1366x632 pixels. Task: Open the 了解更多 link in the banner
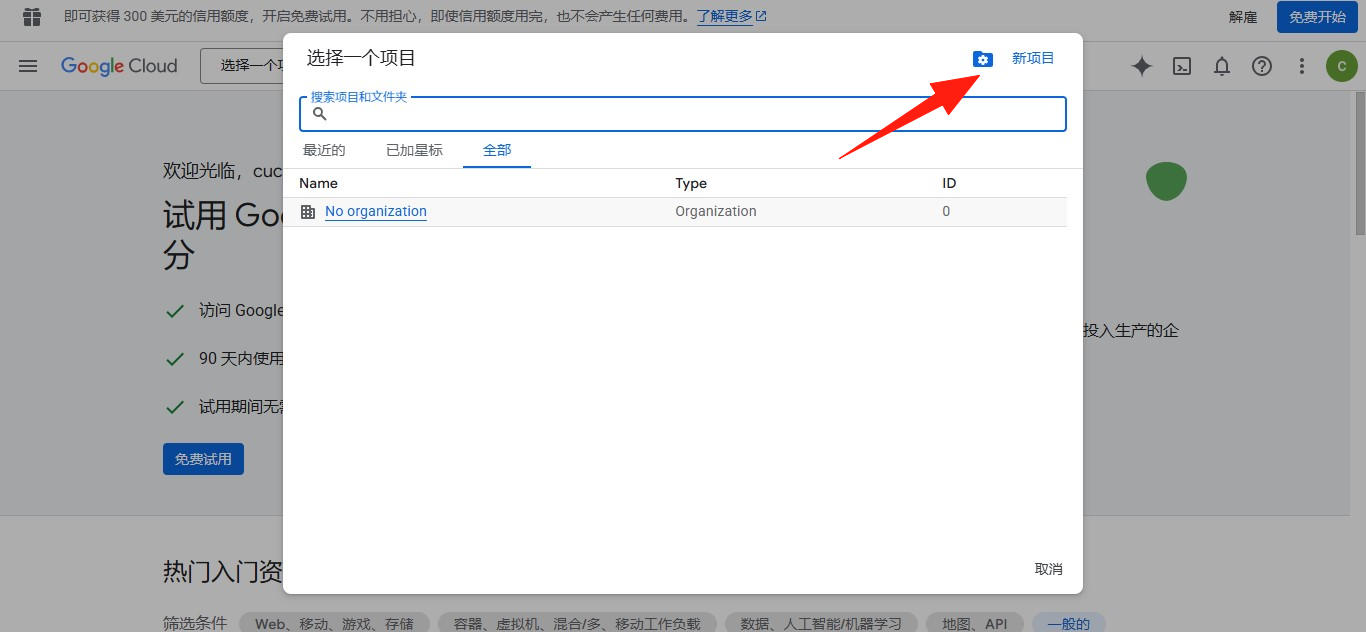pyautogui.click(x=725, y=16)
